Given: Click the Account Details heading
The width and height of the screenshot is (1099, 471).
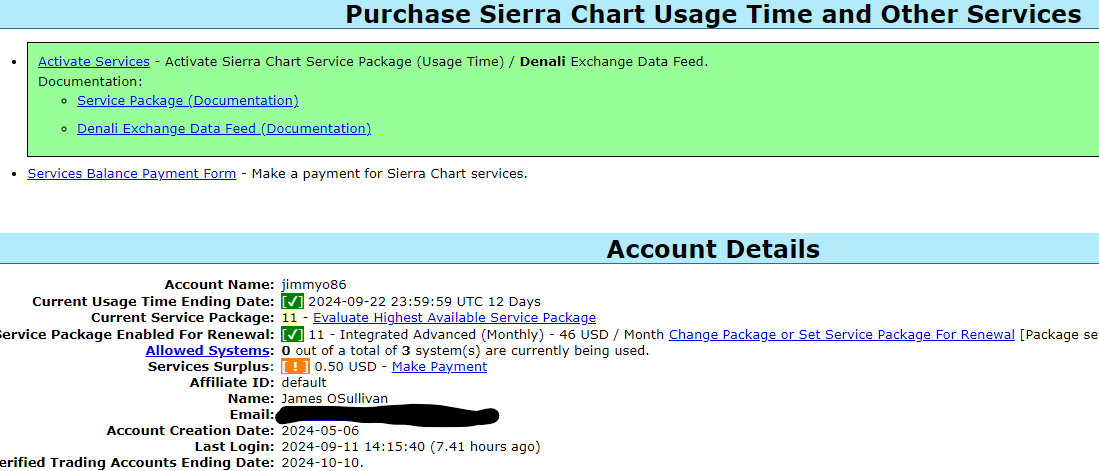Looking at the screenshot, I should coord(713,250).
